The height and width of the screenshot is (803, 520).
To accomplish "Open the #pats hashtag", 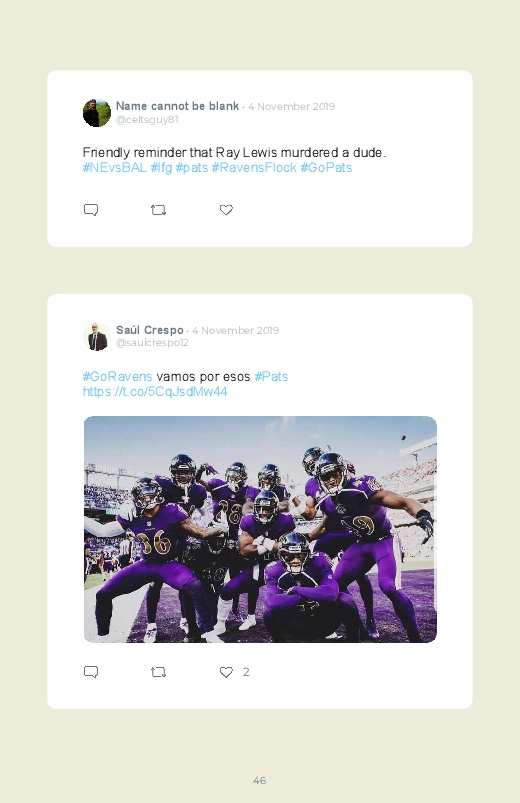I will coord(192,167).
